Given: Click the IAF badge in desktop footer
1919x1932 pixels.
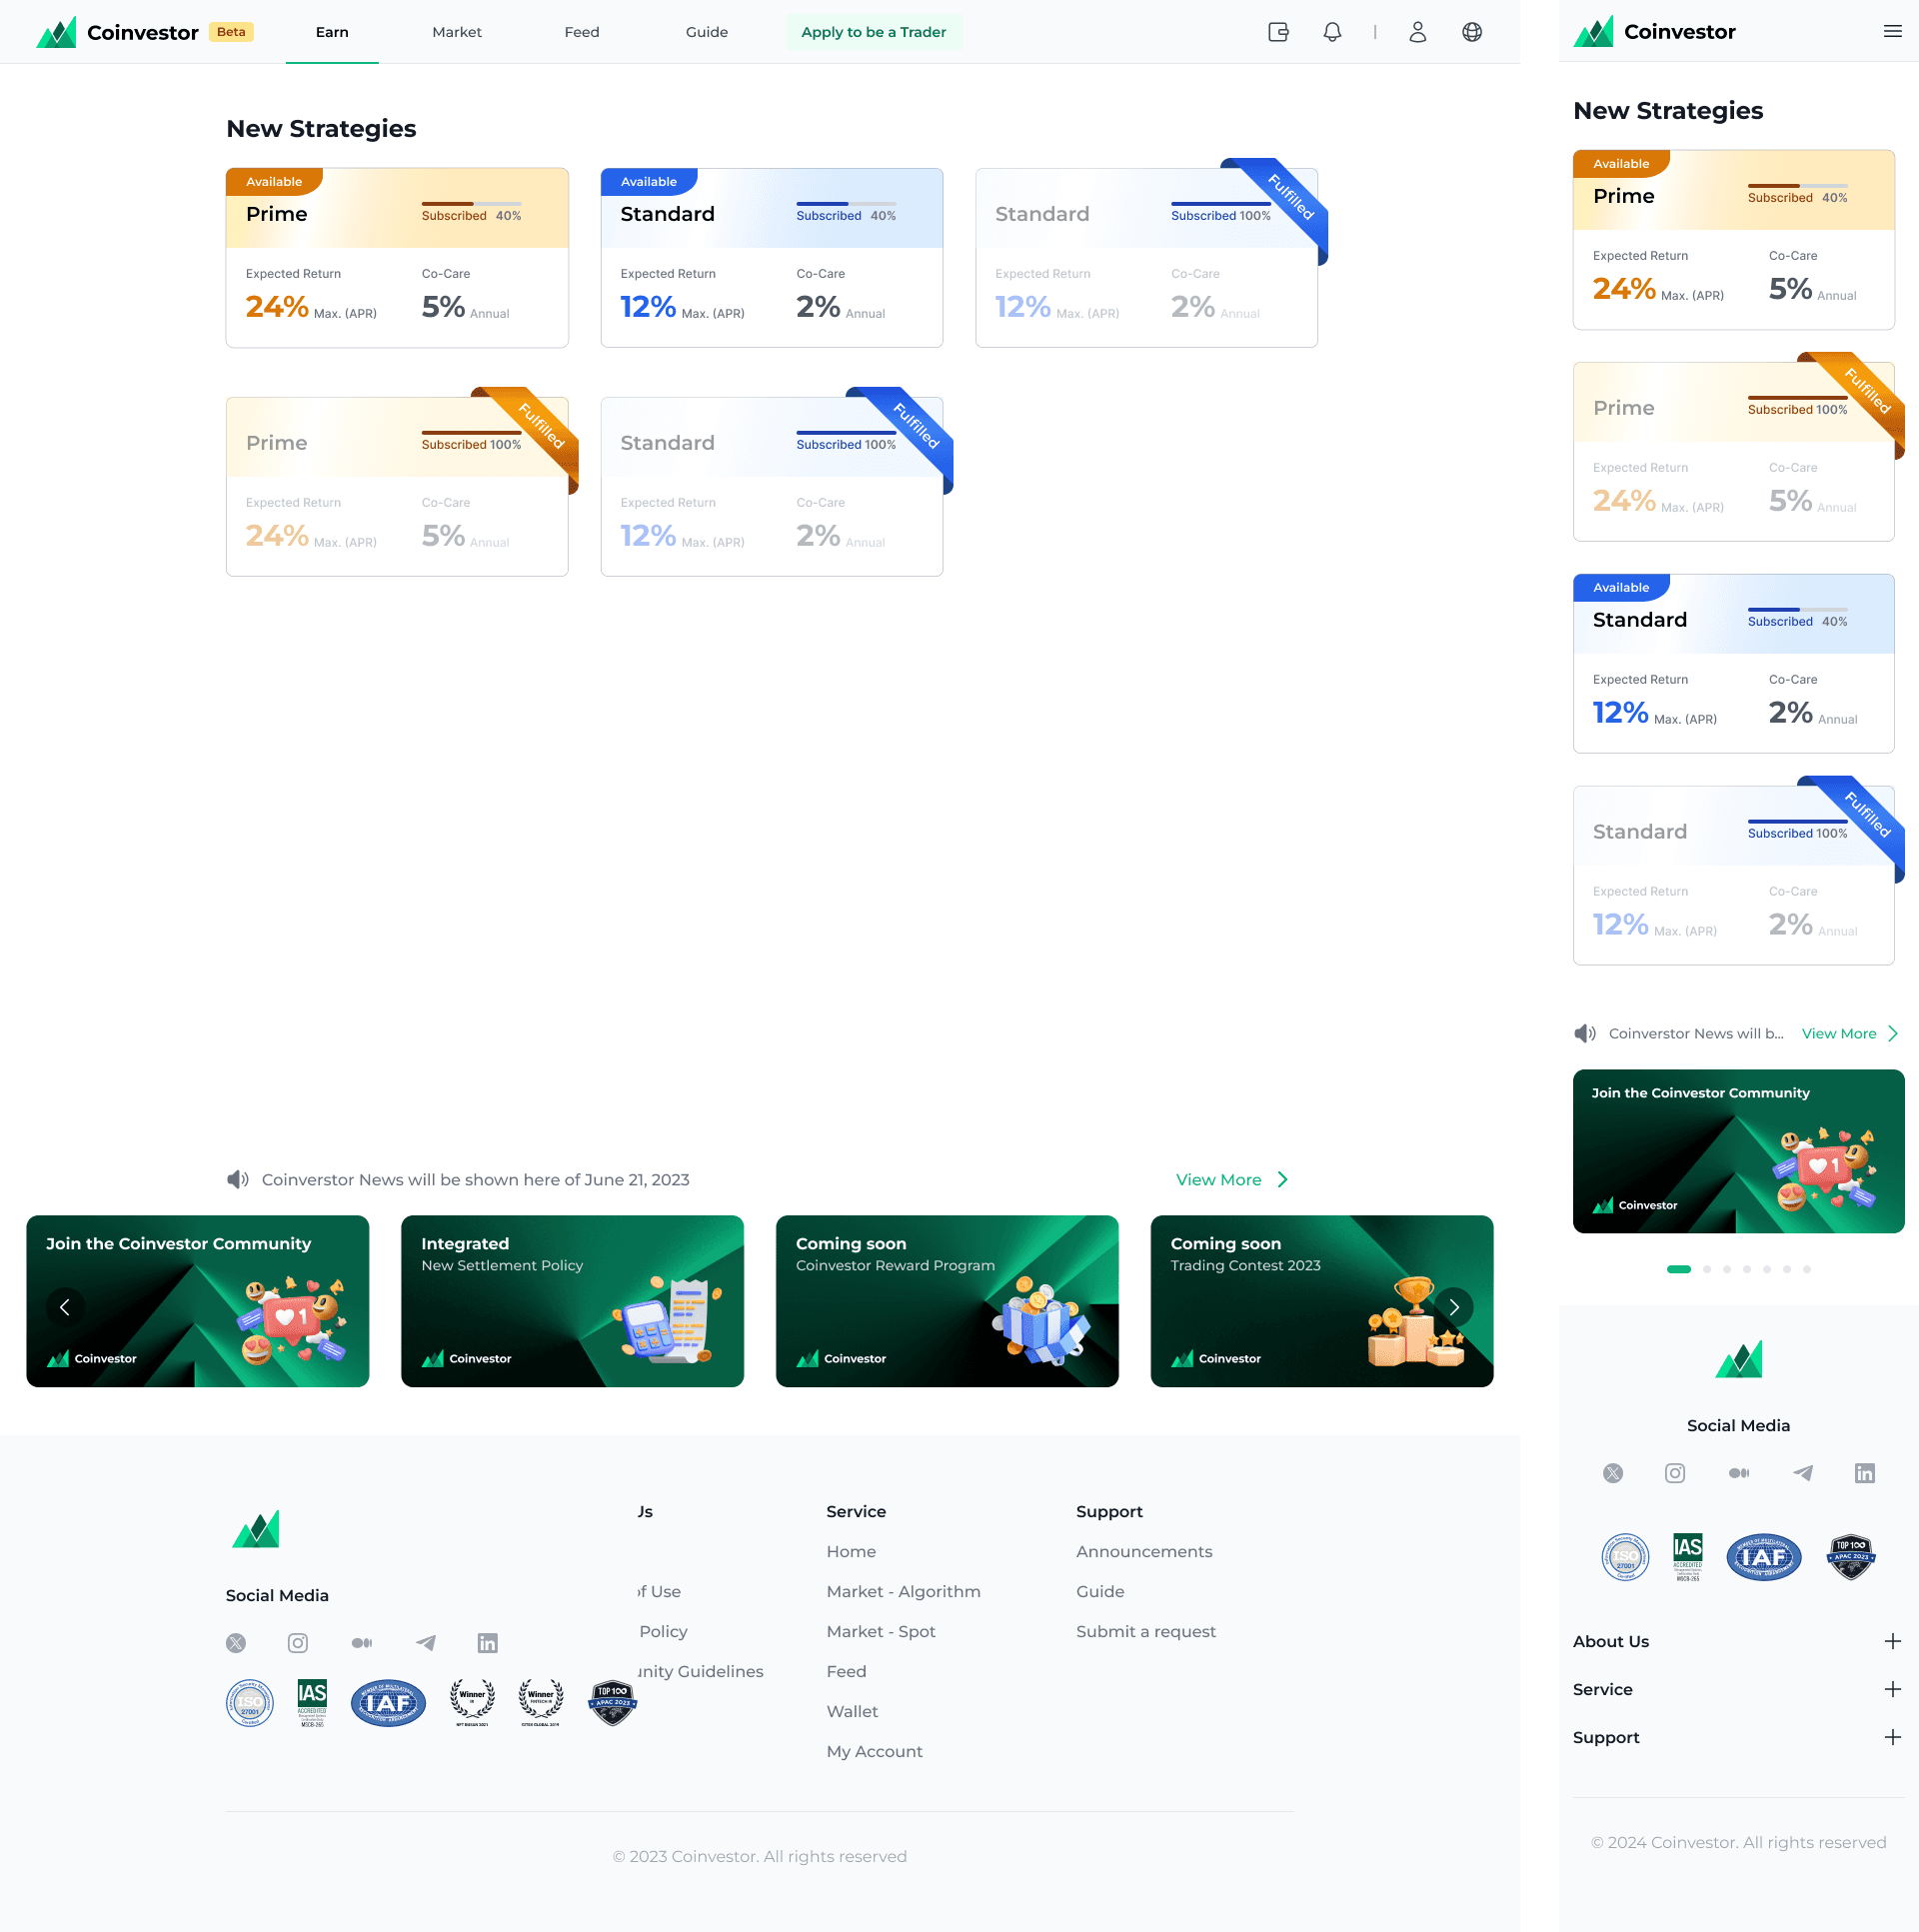Looking at the screenshot, I should pos(388,1703).
